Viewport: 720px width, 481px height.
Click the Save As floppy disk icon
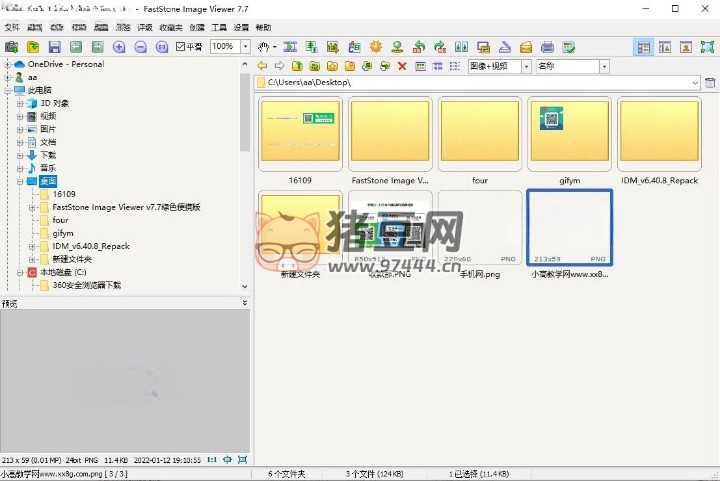pos(54,47)
